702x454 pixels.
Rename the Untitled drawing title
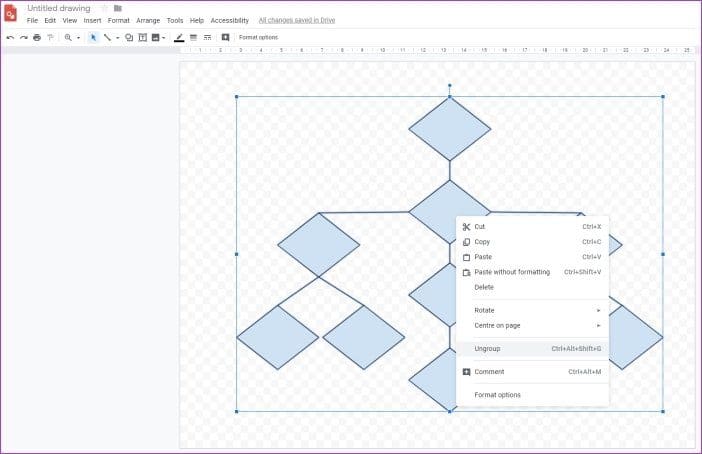click(59, 8)
